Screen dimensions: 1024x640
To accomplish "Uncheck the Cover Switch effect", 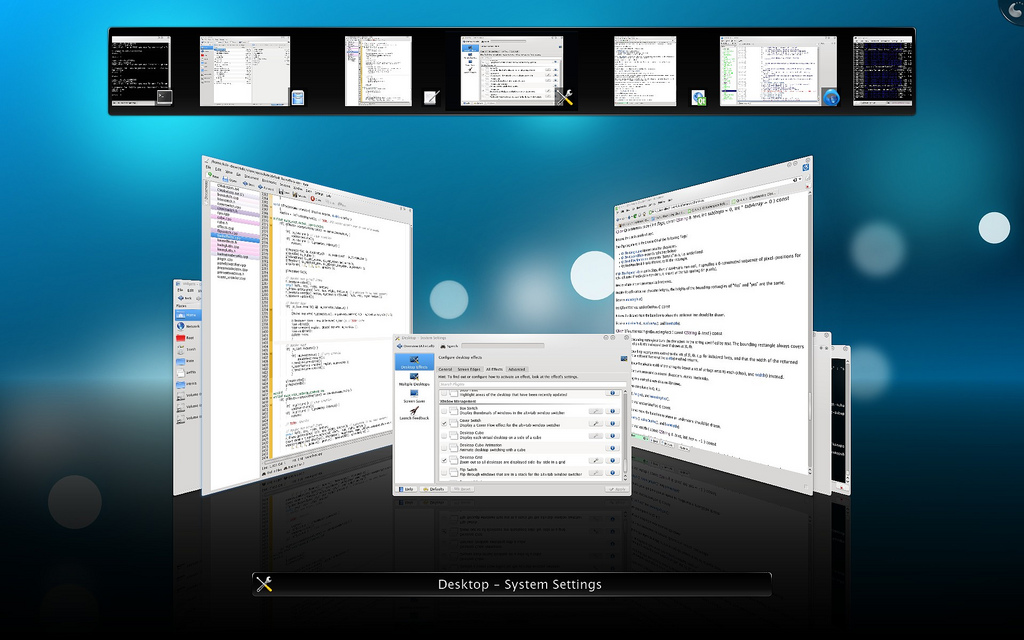I will point(445,425).
